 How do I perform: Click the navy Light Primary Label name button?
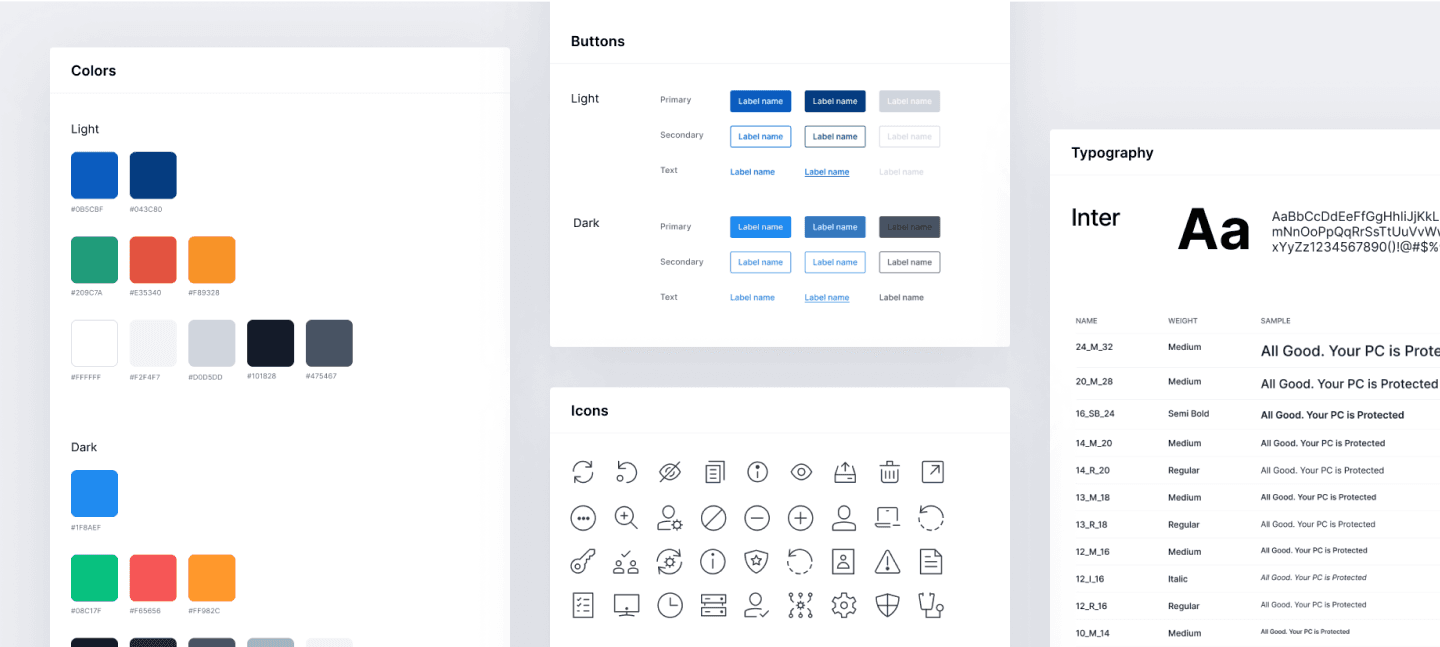pyautogui.click(x=835, y=101)
